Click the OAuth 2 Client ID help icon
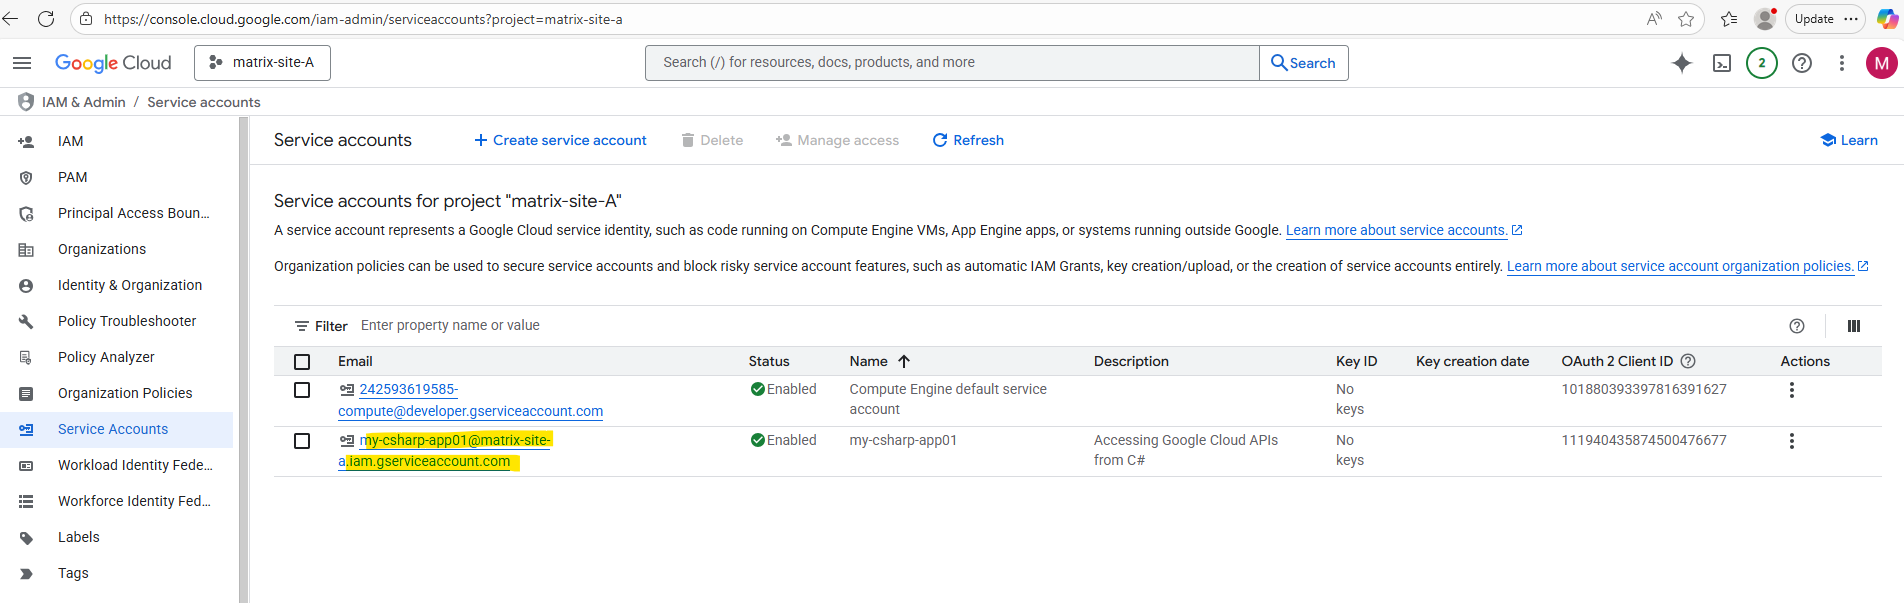Viewport: 1904px width, 603px height. pos(1688,361)
